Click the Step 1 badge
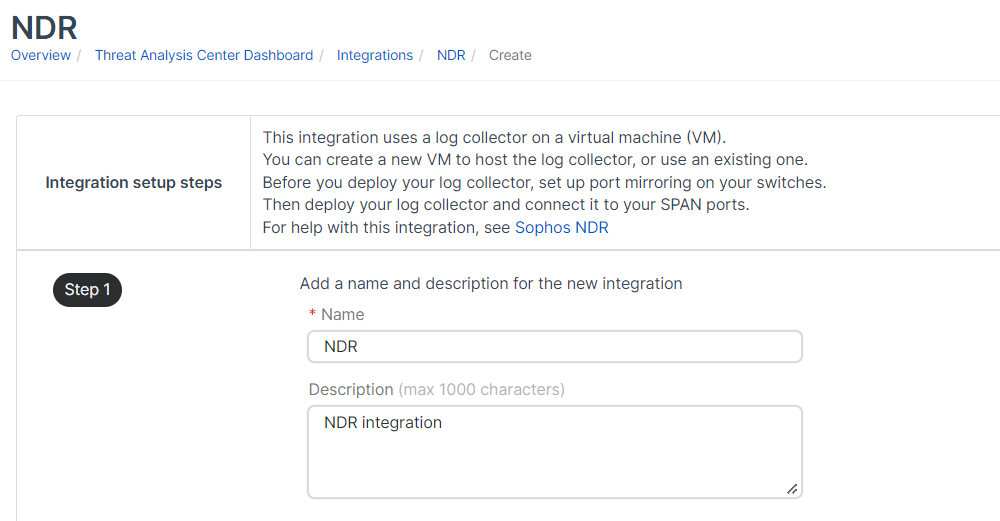1000x521 pixels. click(x=87, y=290)
